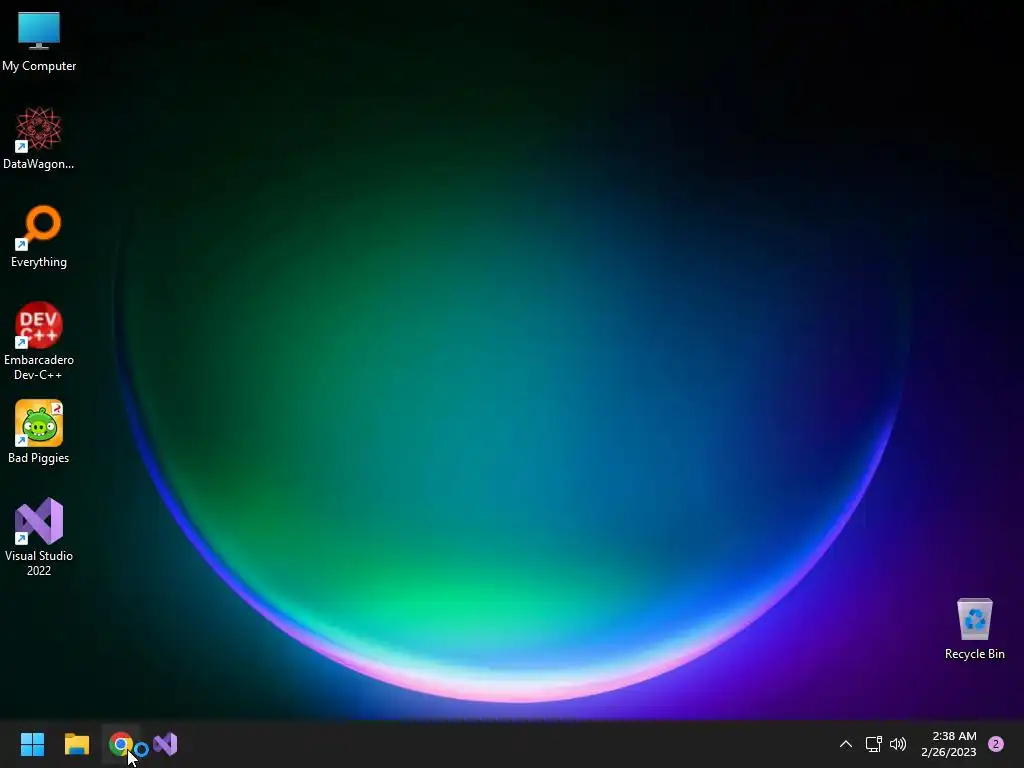Open File Explorer from the taskbar
Image resolution: width=1024 pixels, height=768 pixels.
76,744
